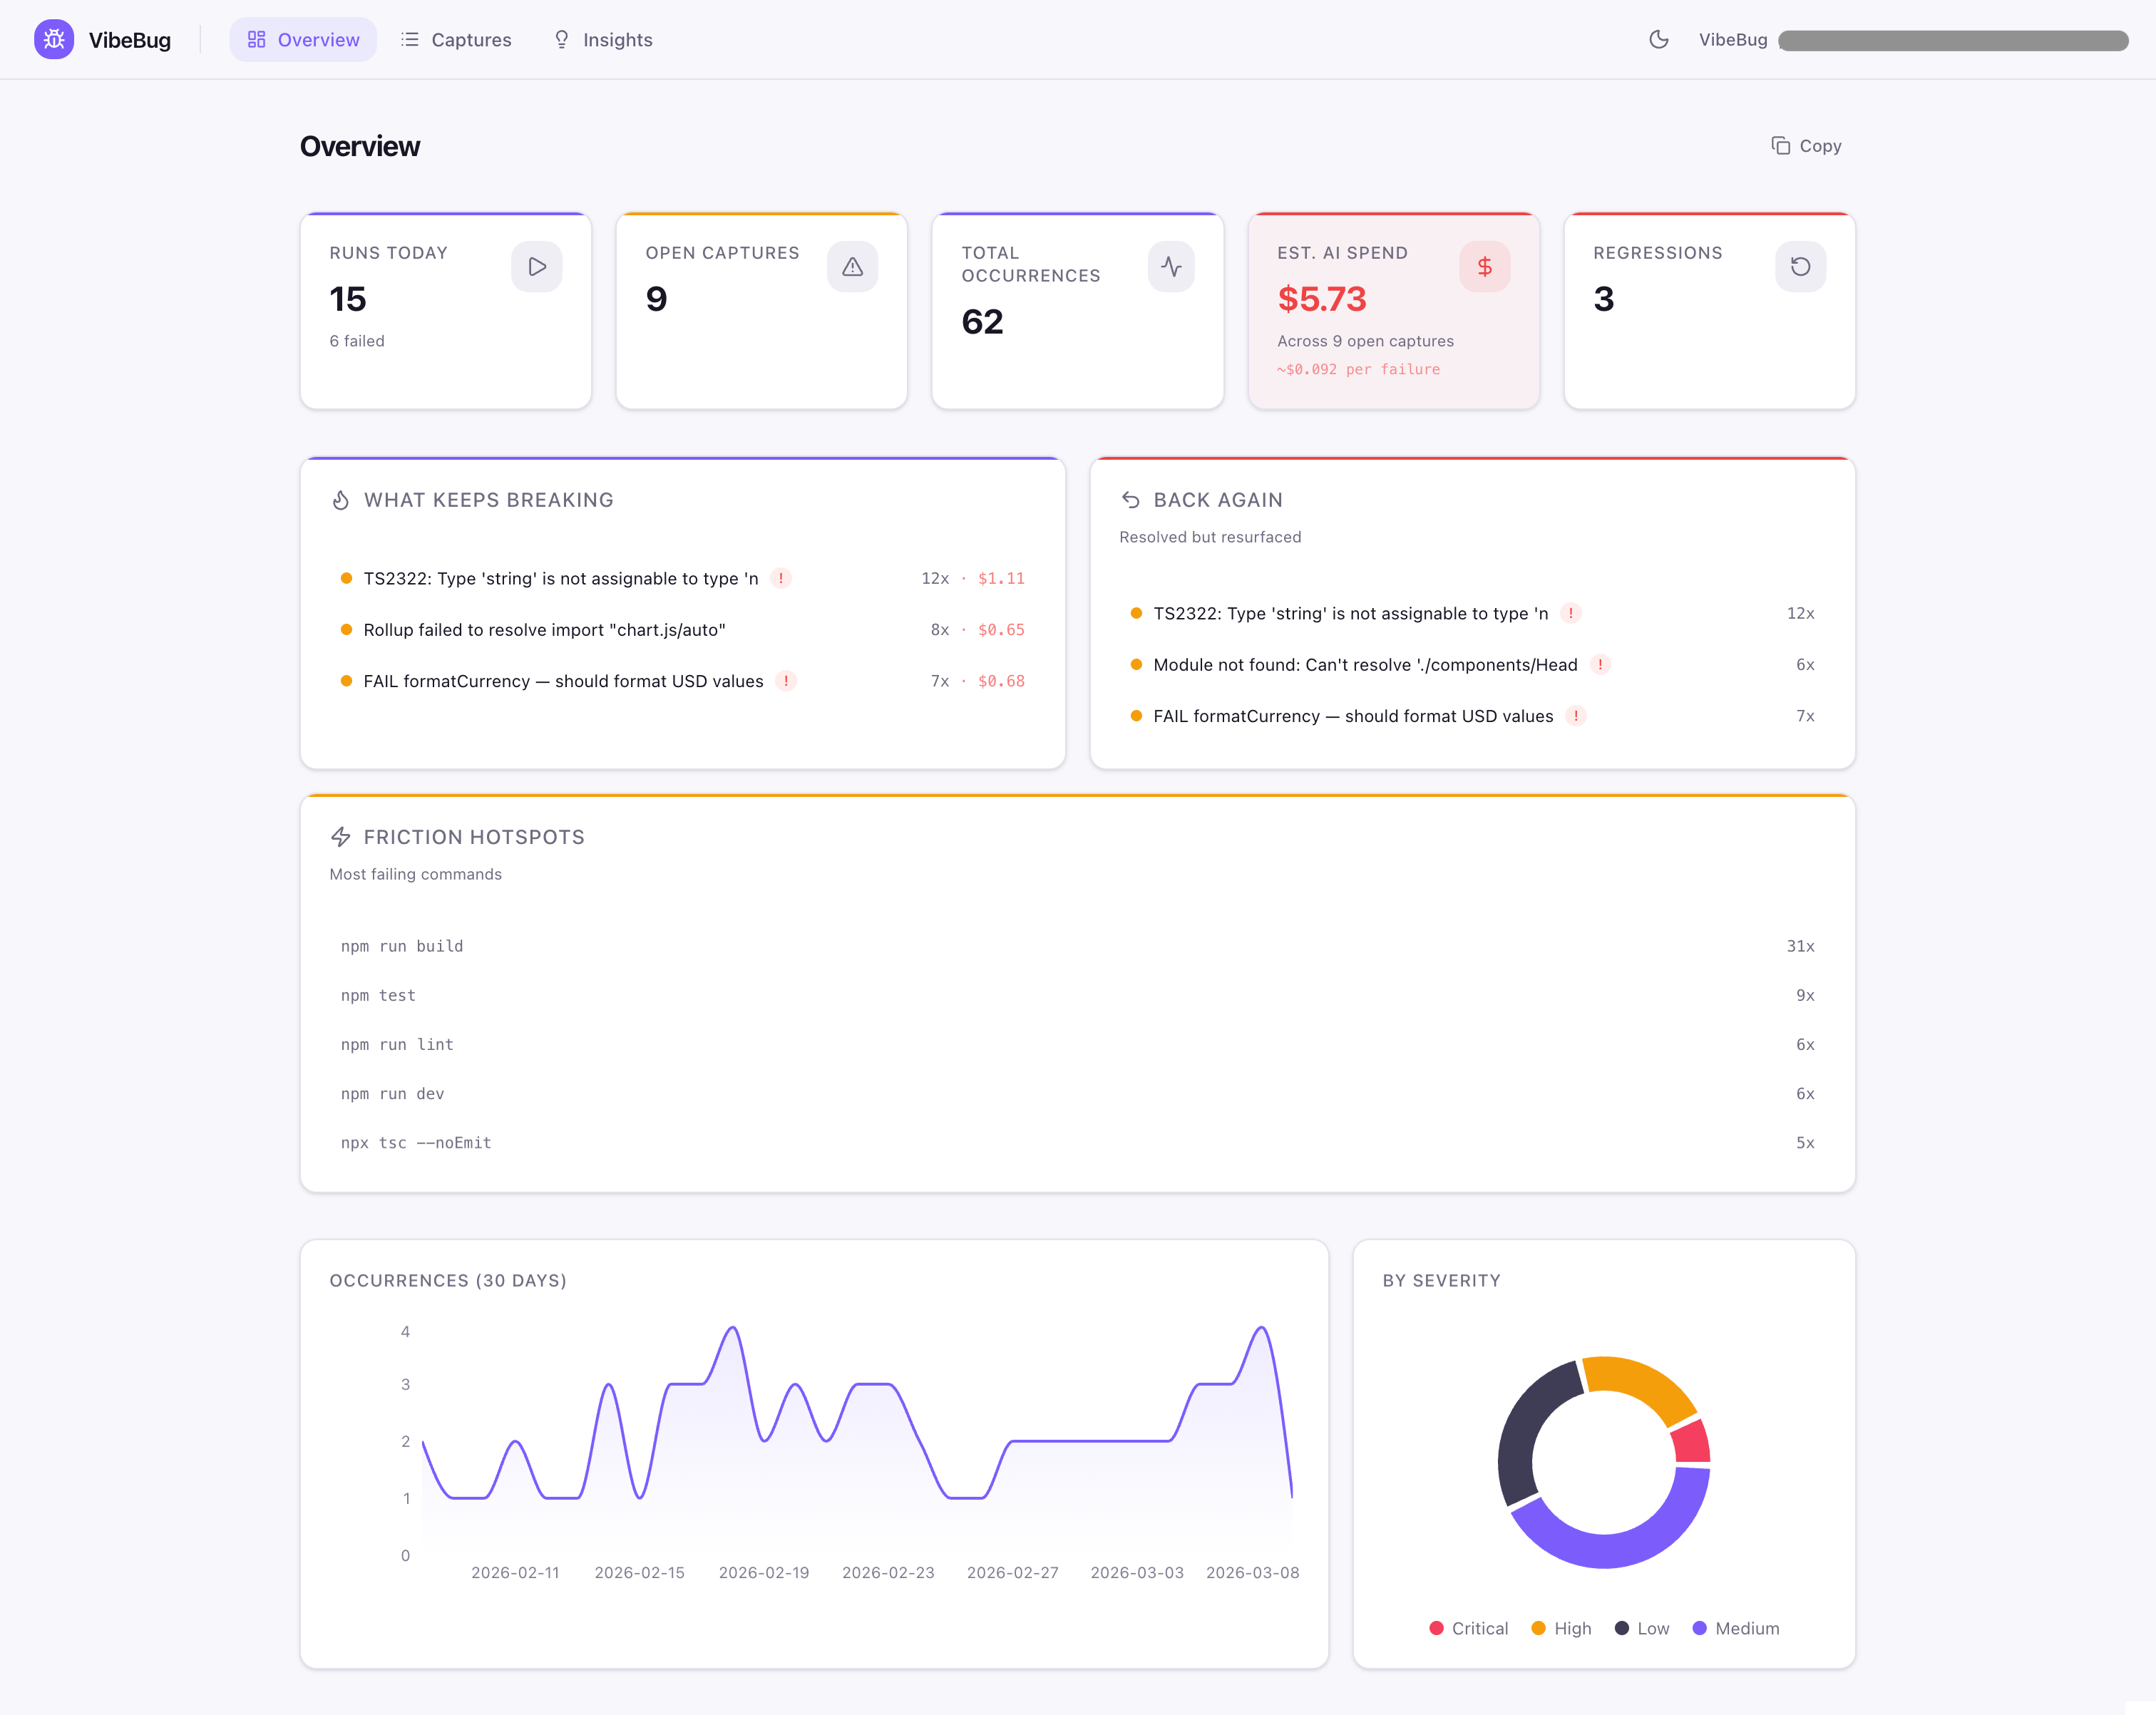Toggle Critical severity in the donut legend
Screen dimensions: 2156x1715
[x=1468, y=1628]
